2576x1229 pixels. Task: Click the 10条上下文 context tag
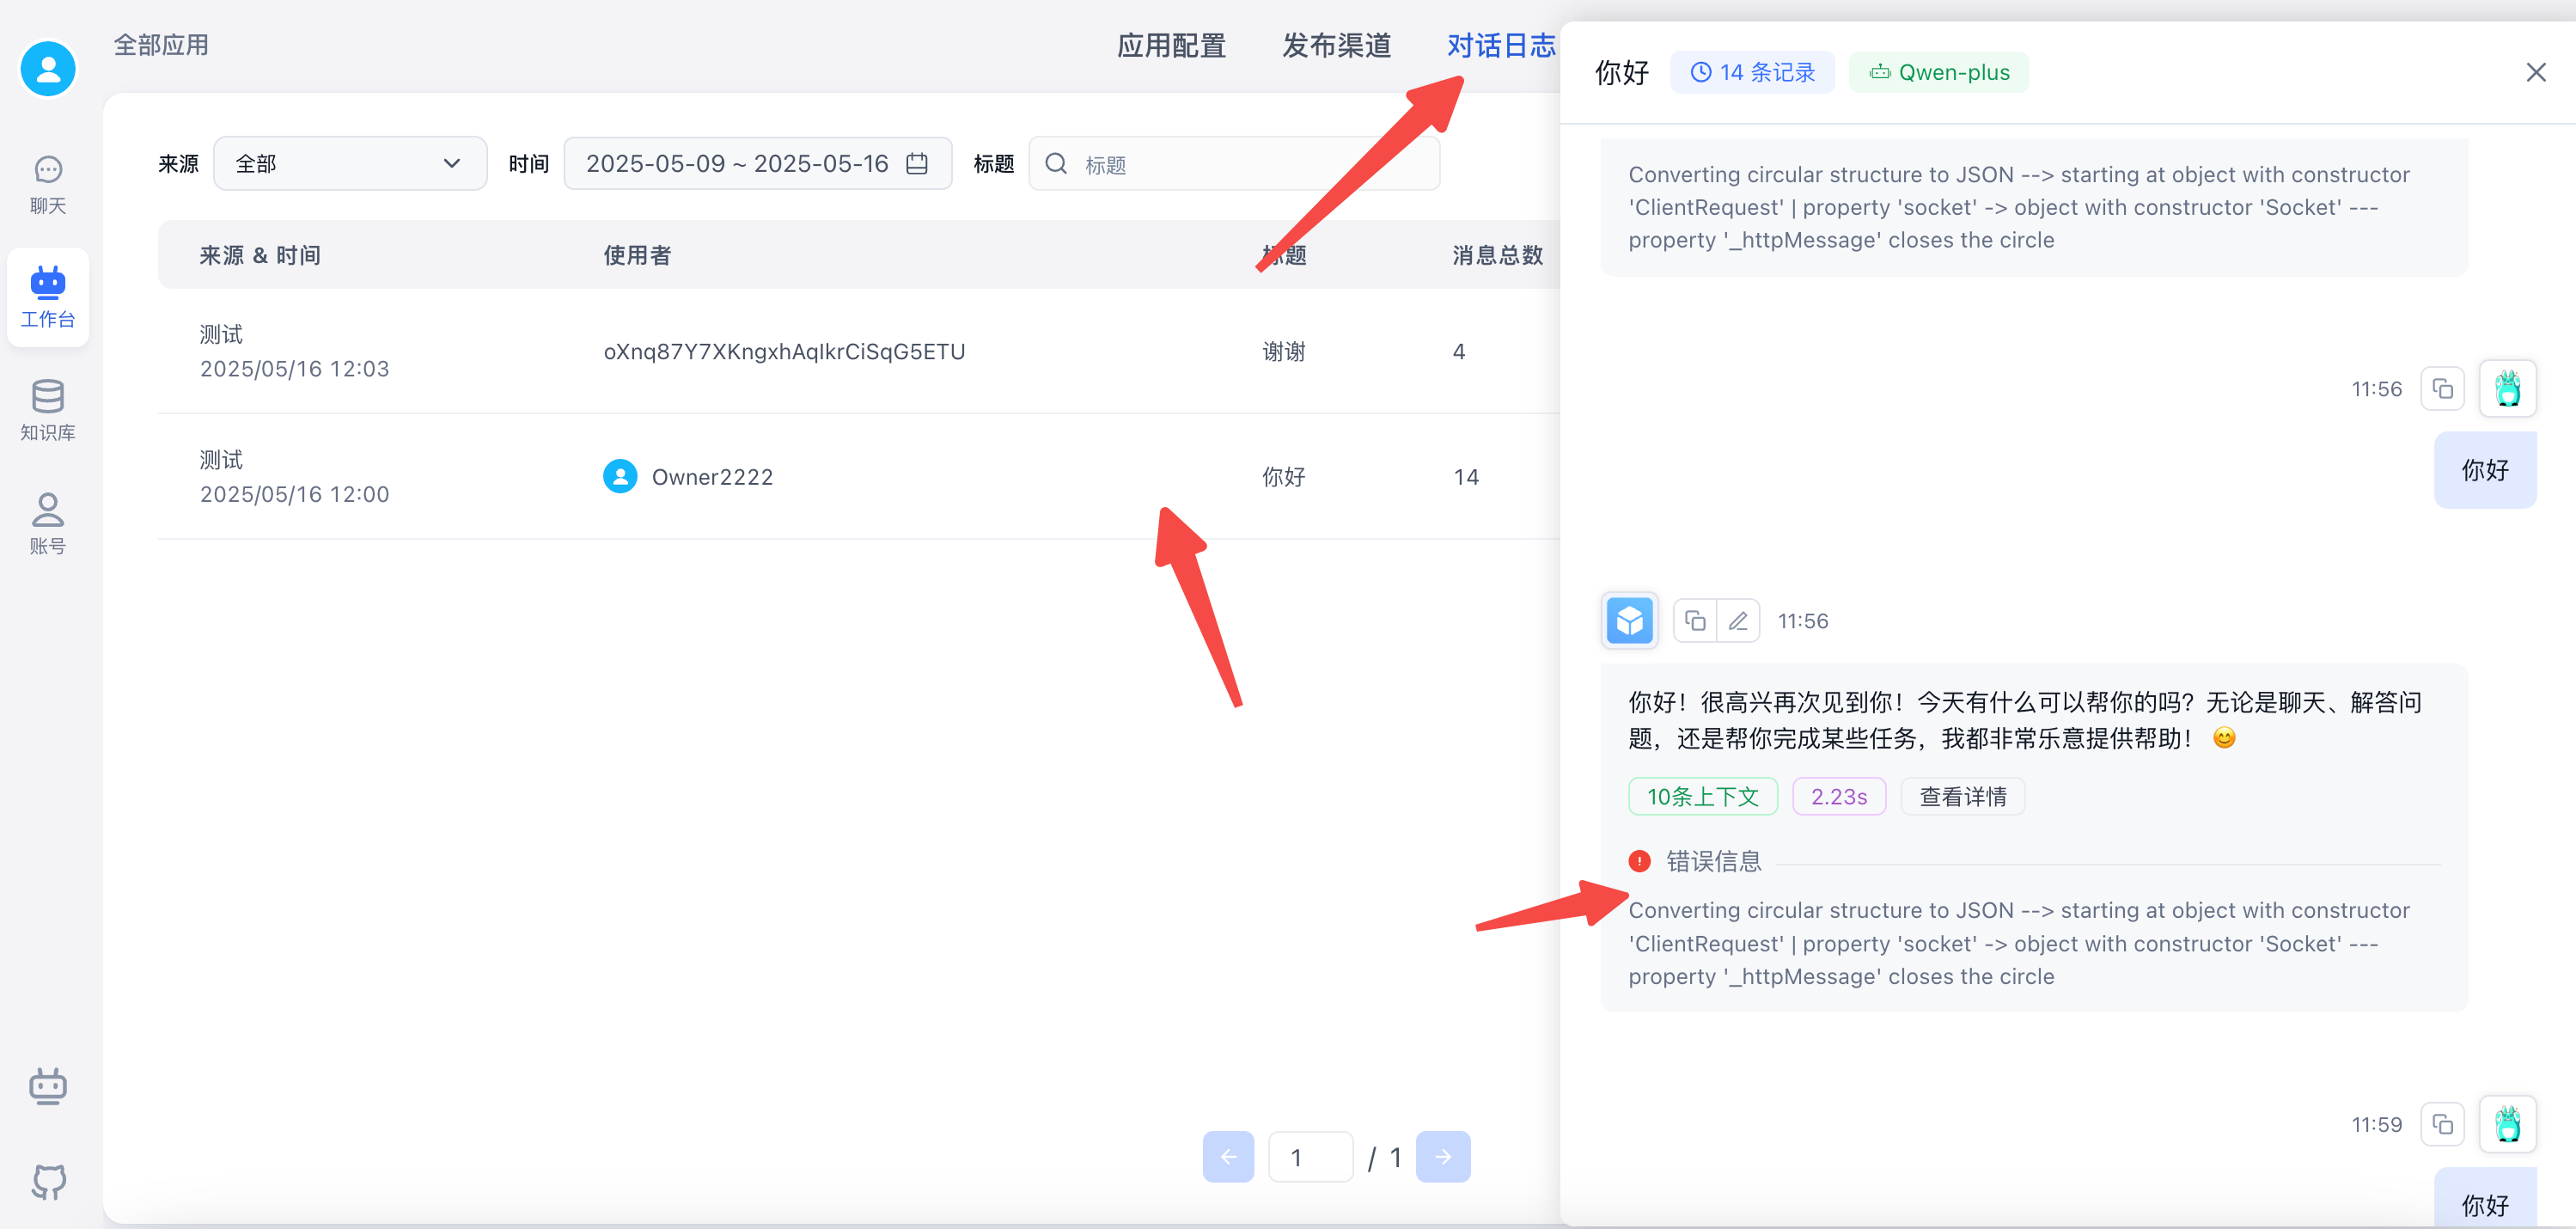point(1702,797)
